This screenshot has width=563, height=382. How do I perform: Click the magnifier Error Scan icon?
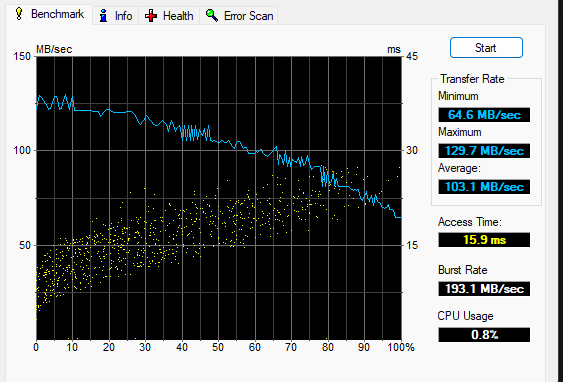(211, 15)
